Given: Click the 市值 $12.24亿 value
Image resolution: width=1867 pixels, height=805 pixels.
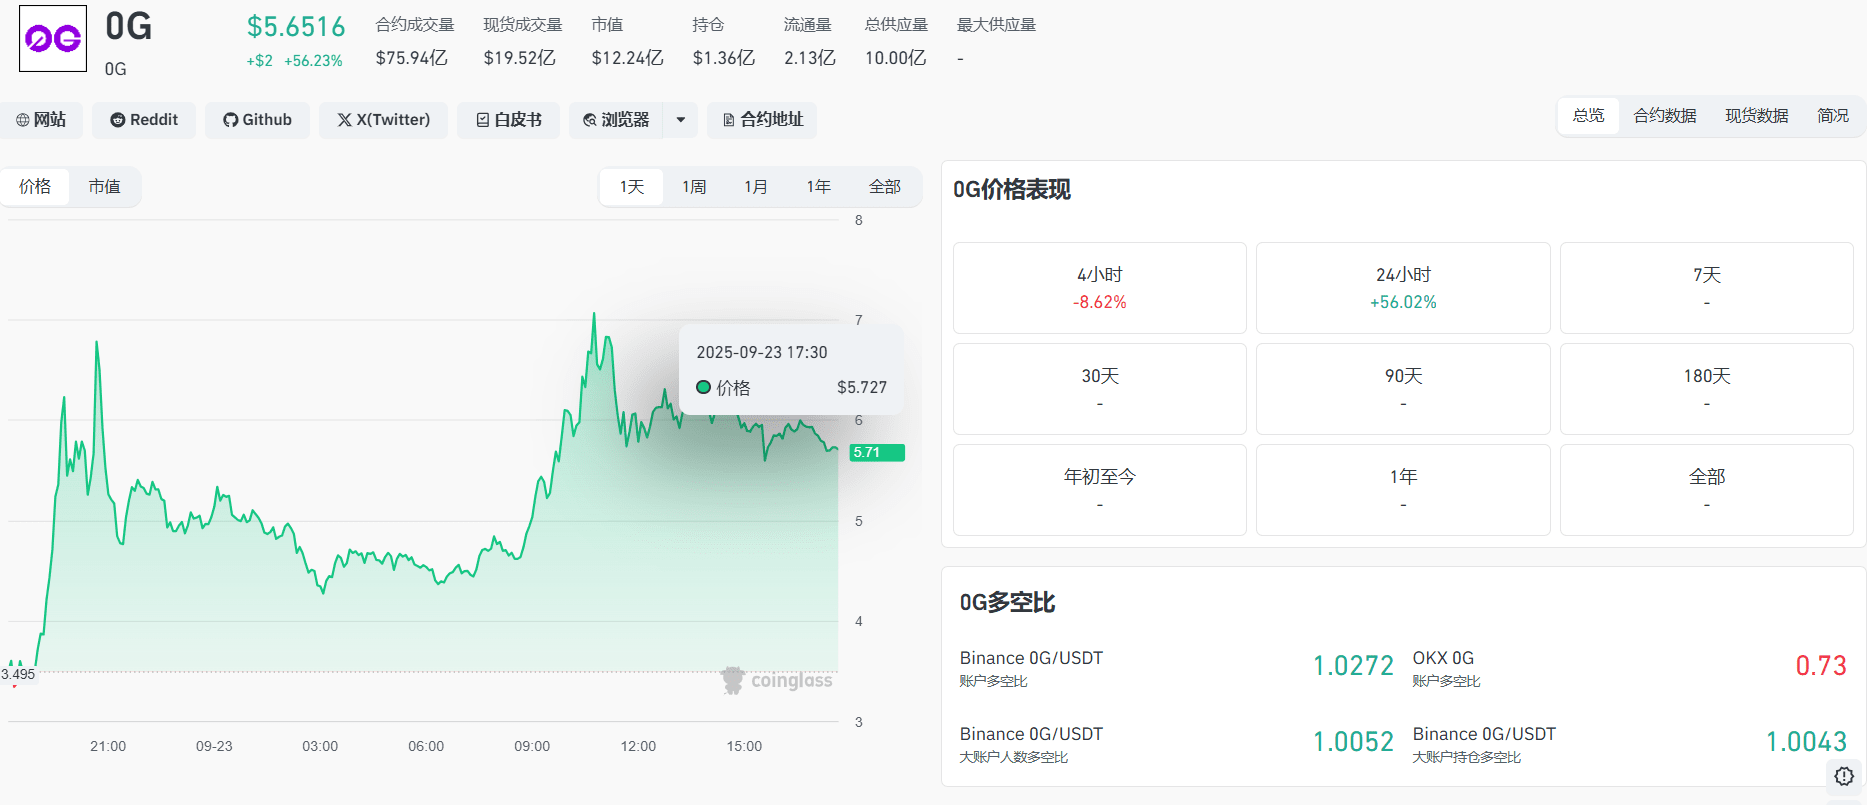Looking at the screenshot, I should pyautogui.click(x=627, y=58).
